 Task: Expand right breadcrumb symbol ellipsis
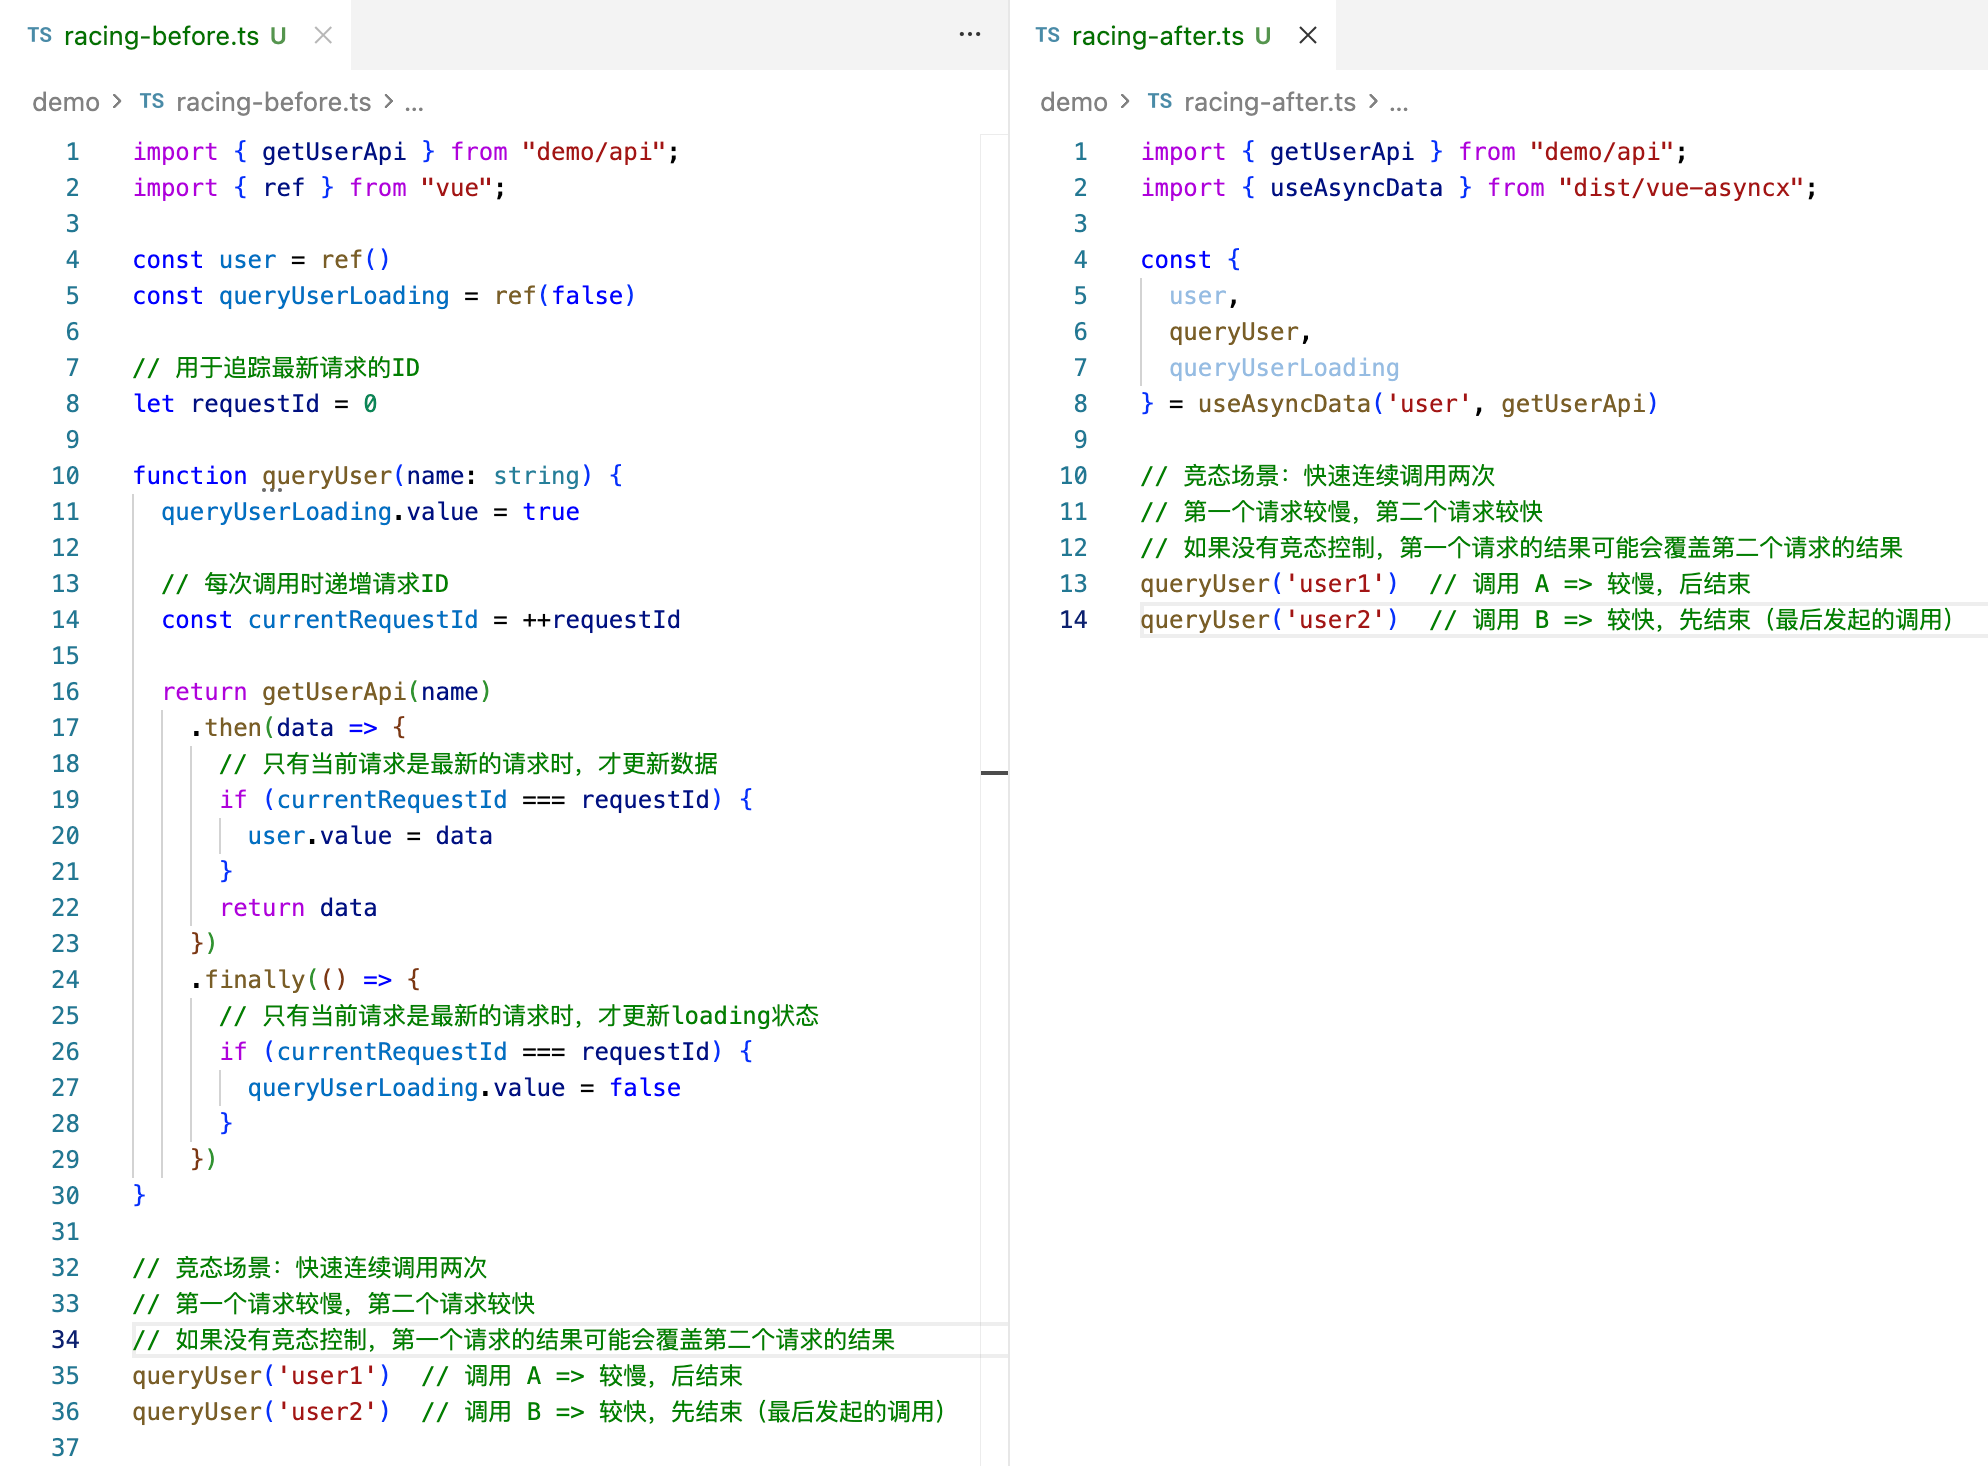tap(1398, 102)
